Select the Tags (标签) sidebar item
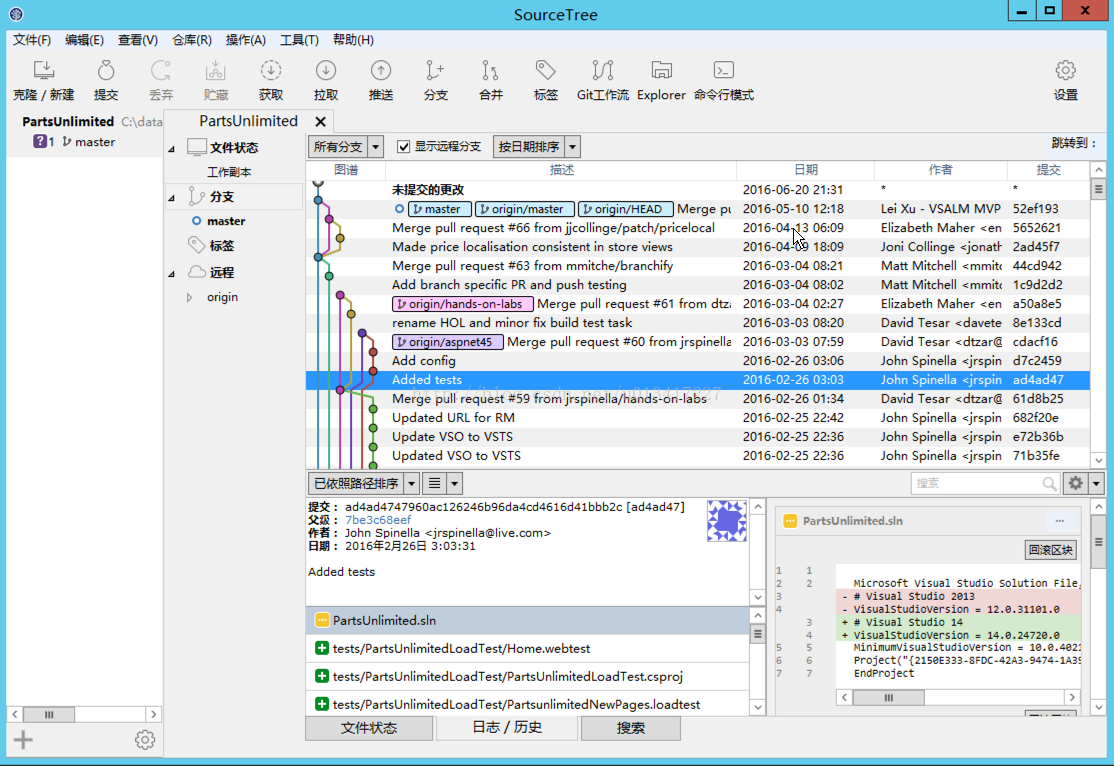Screen dimensions: 1114x766 click(221, 246)
